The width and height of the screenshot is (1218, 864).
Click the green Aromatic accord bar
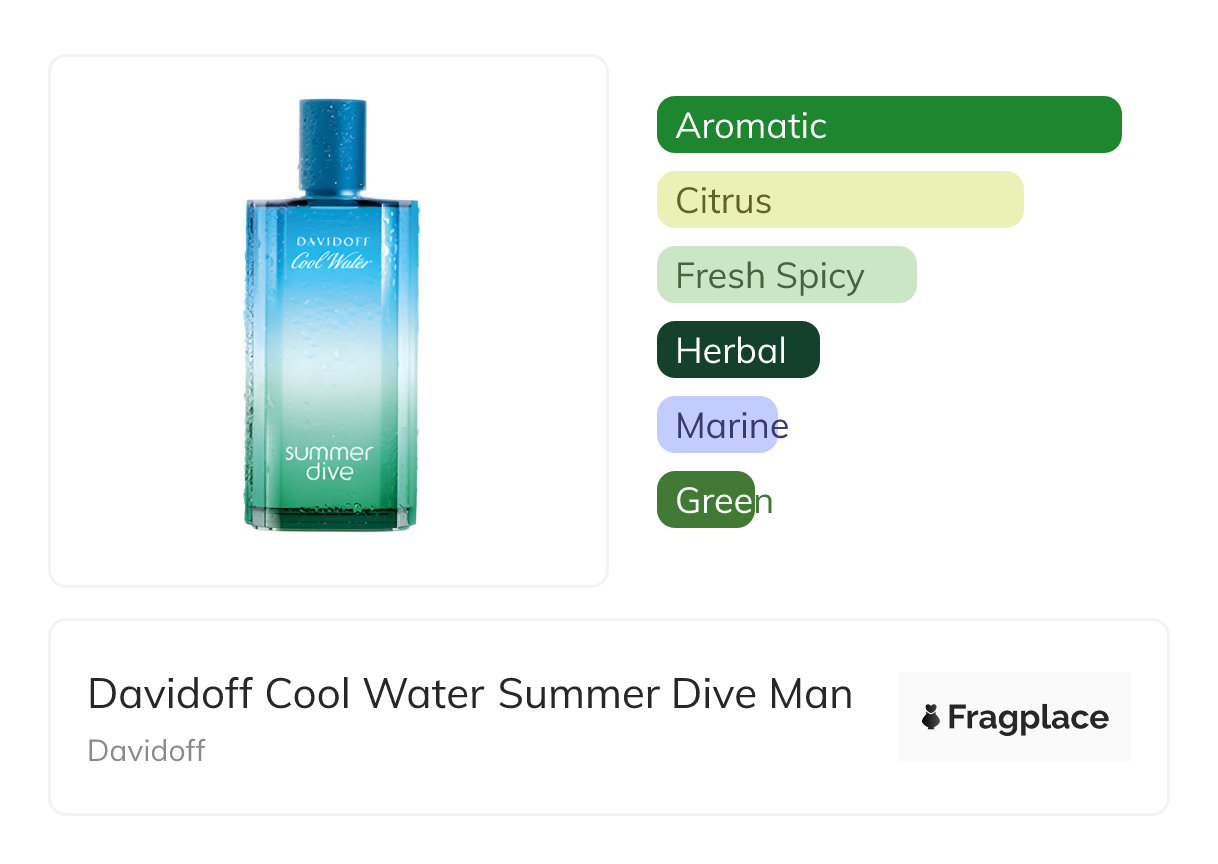[x=888, y=125]
